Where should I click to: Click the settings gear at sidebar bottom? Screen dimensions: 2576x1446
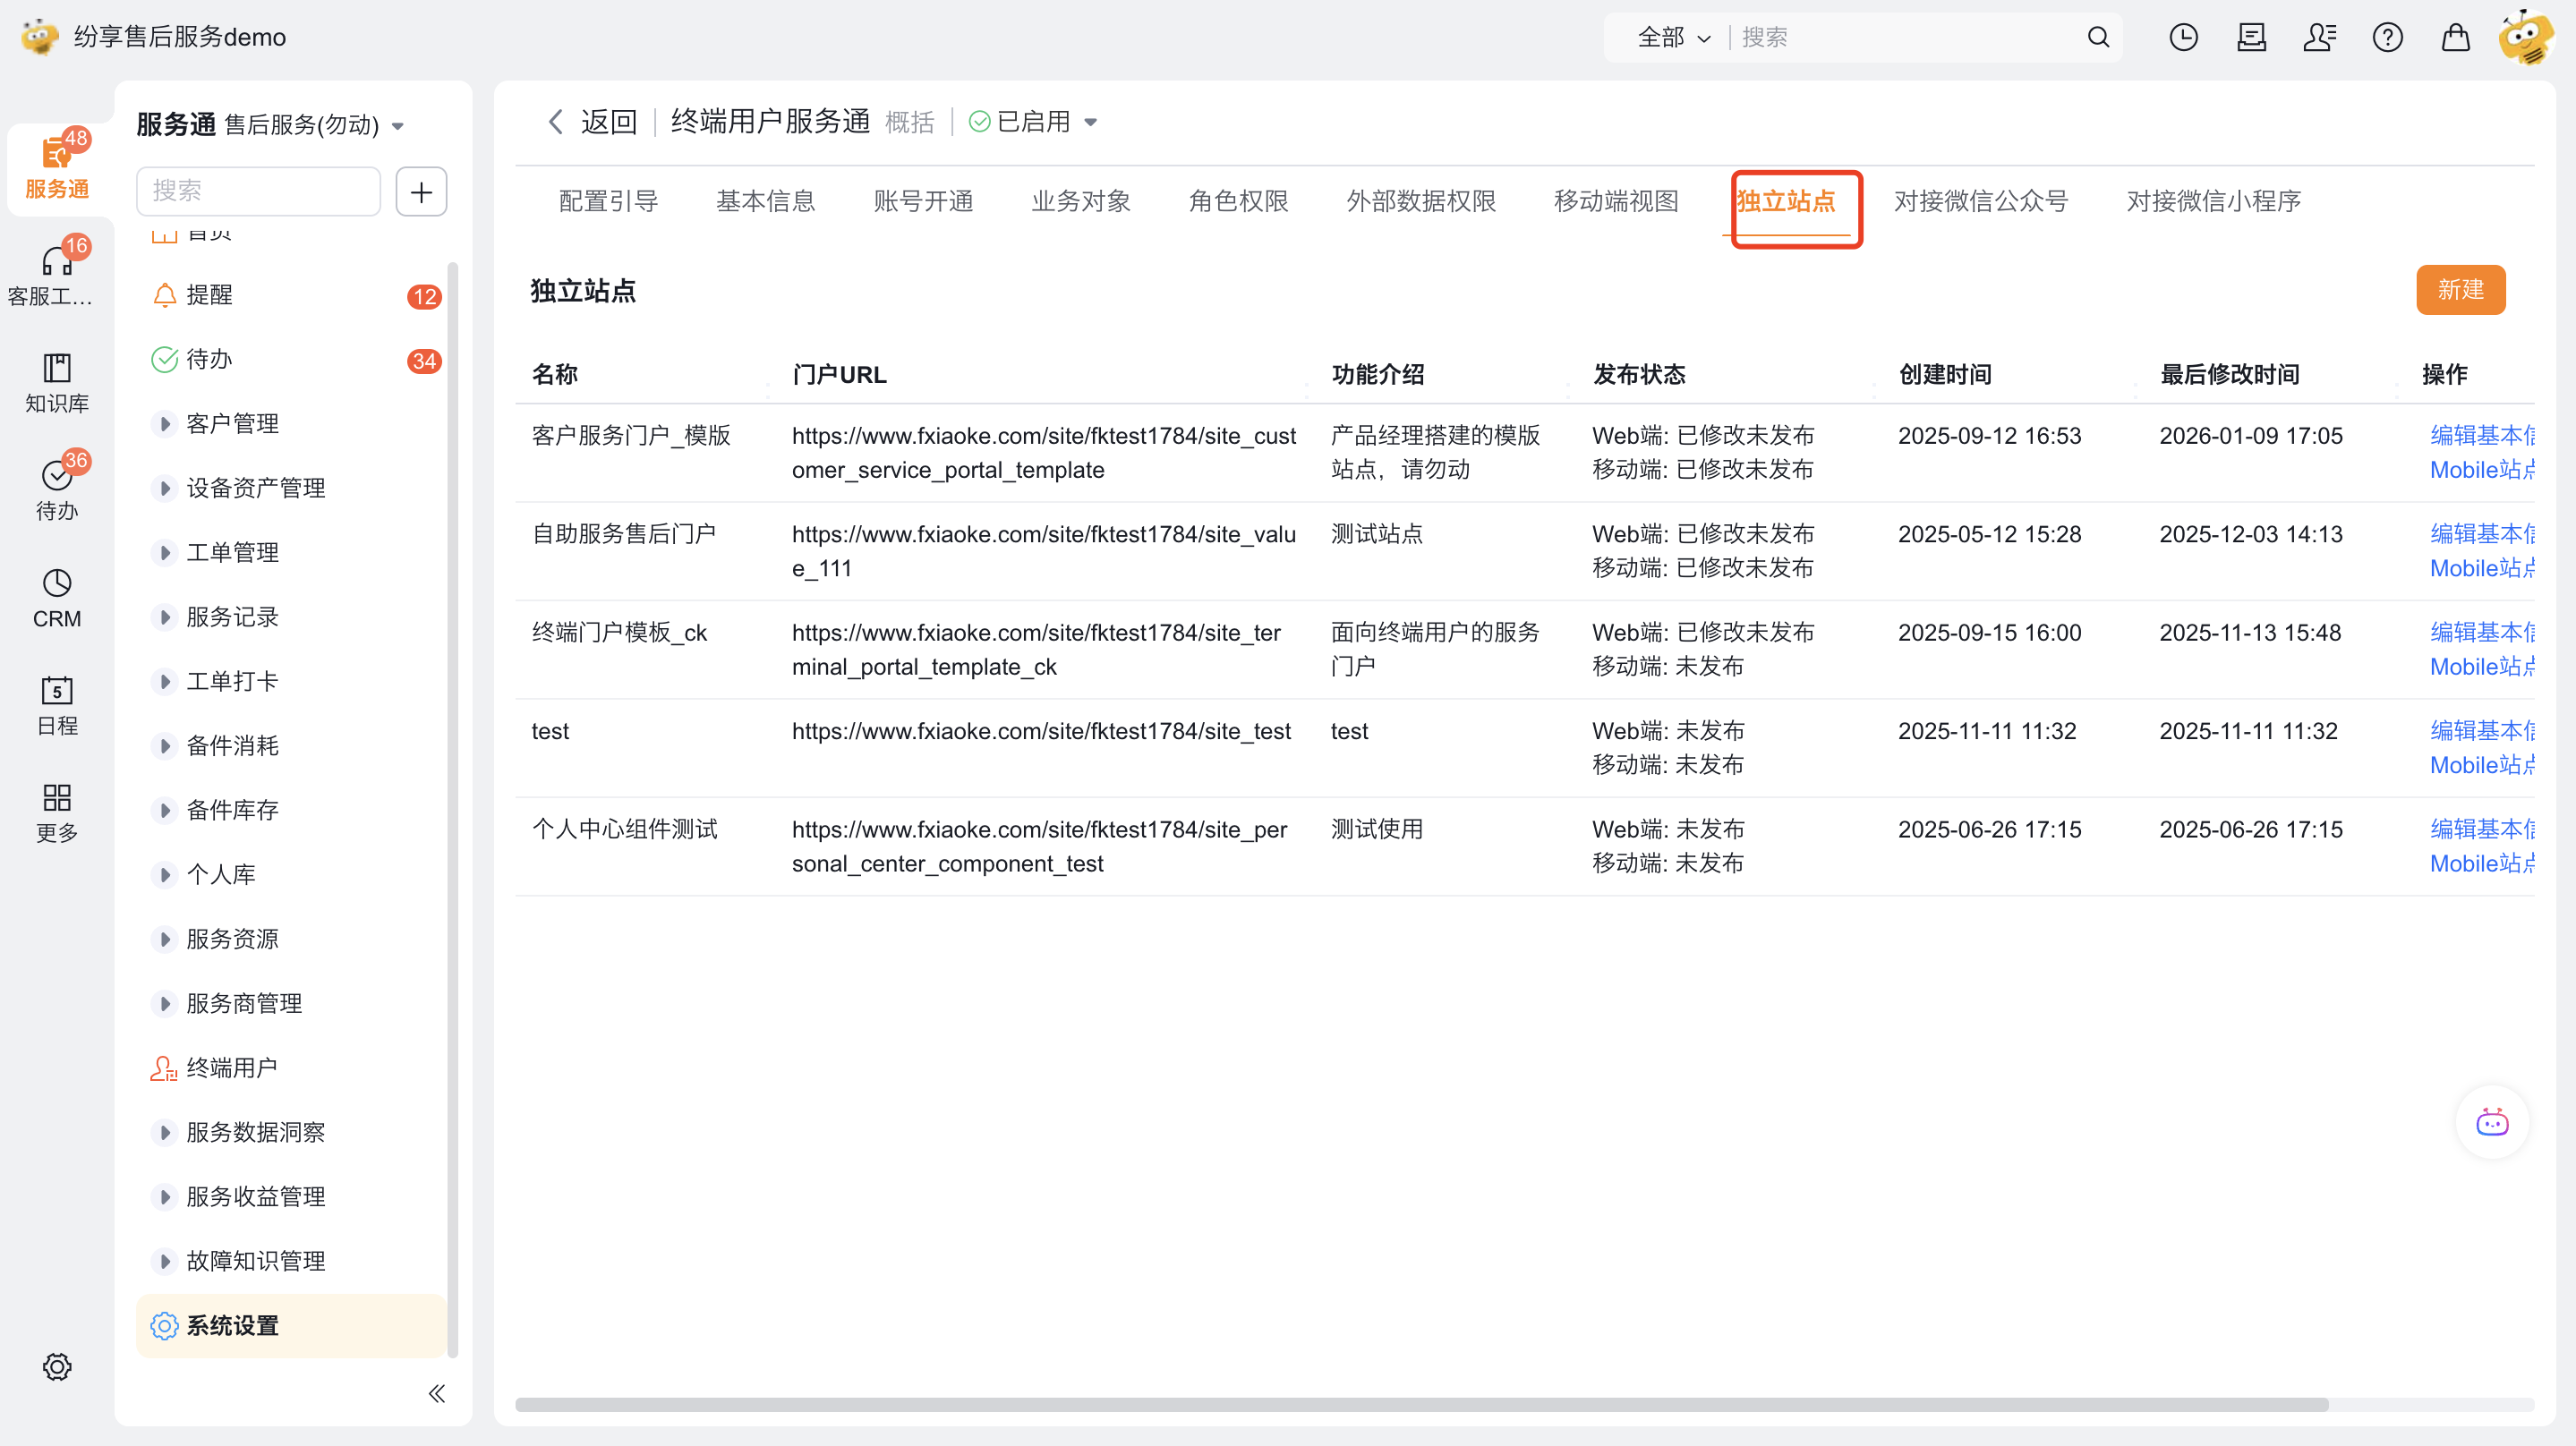tap(57, 1366)
